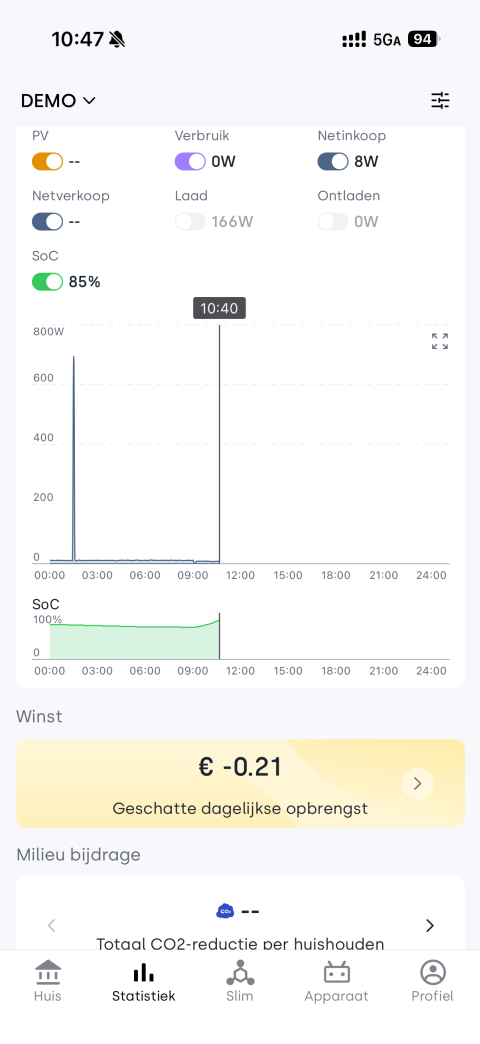Open the Apparaat device icon
Screen dimensions: 480x1044
(x=336, y=973)
